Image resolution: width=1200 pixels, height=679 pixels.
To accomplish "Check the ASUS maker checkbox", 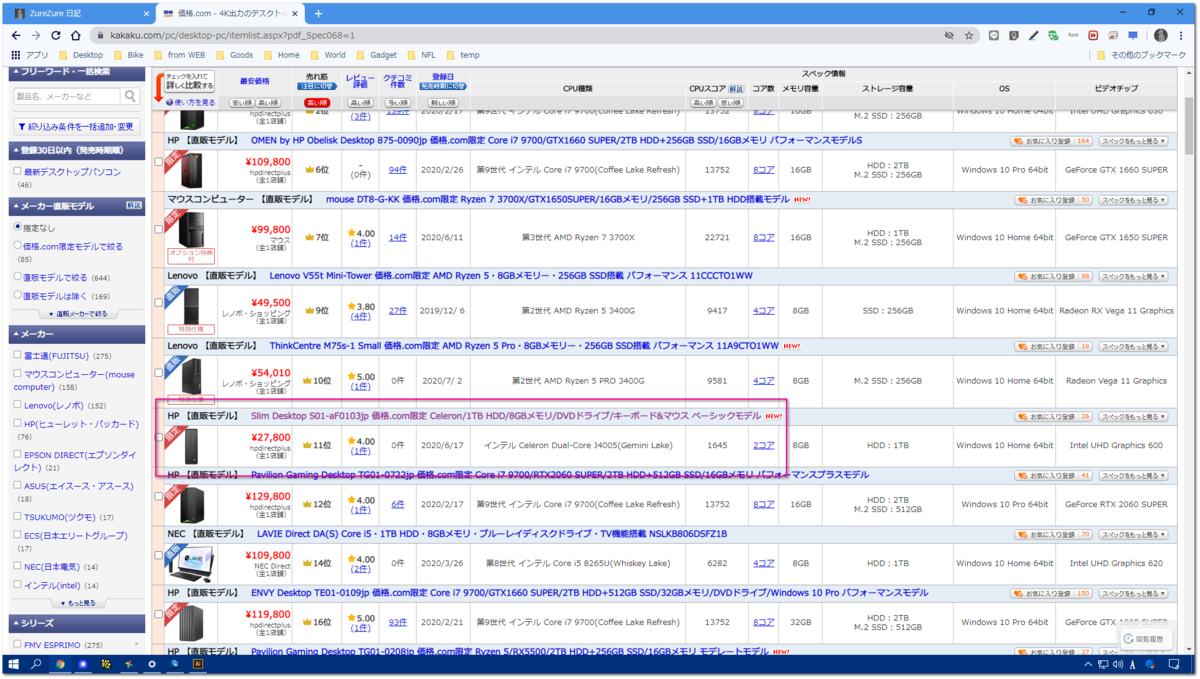I will click(18, 485).
